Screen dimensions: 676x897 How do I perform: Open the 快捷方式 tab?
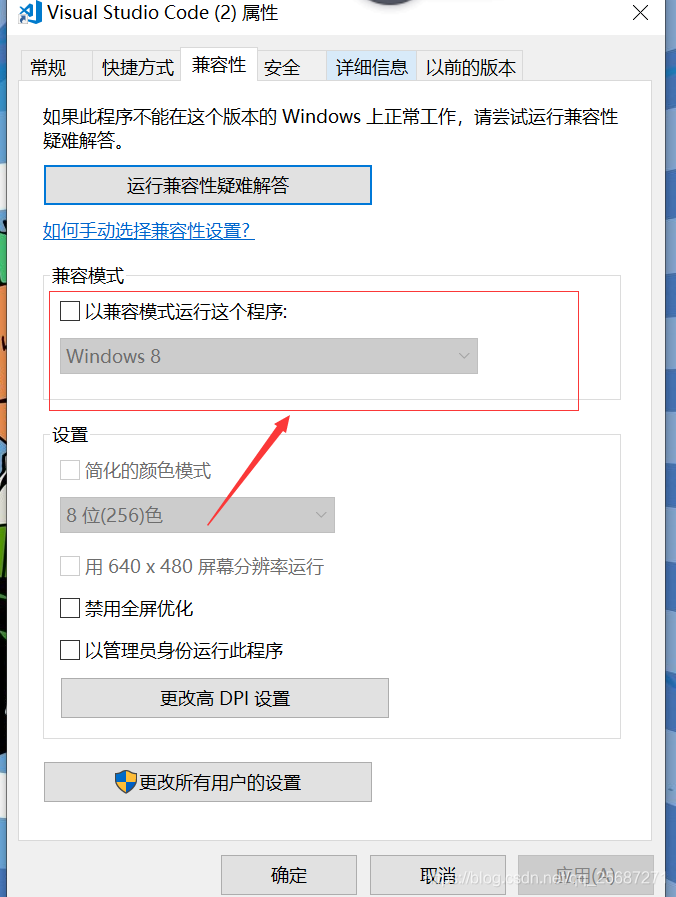[137, 67]
